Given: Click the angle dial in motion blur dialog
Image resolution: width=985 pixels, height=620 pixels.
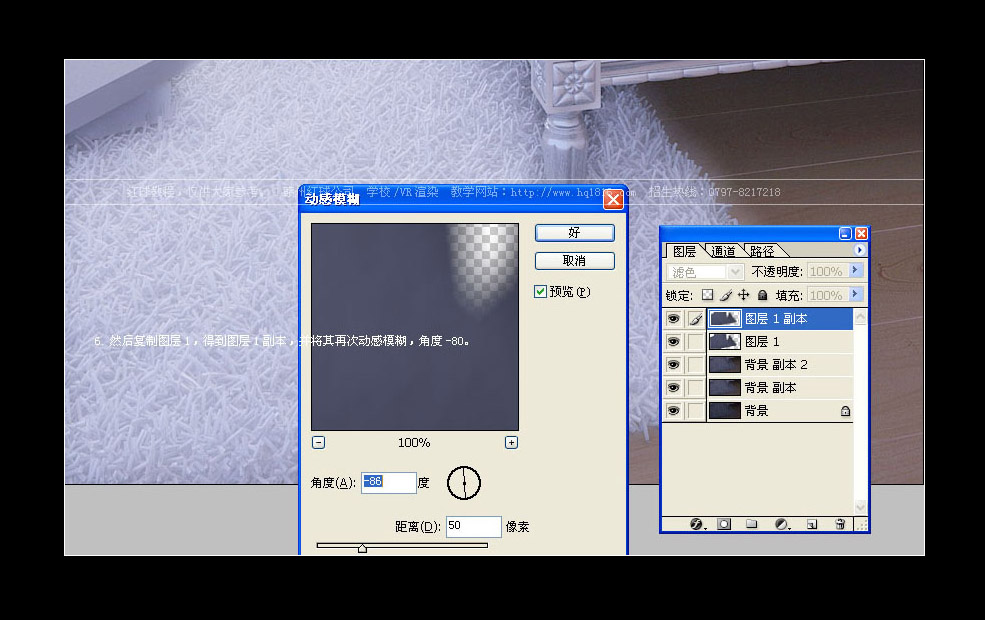Looking at the screenshot, I should (464, 482).
